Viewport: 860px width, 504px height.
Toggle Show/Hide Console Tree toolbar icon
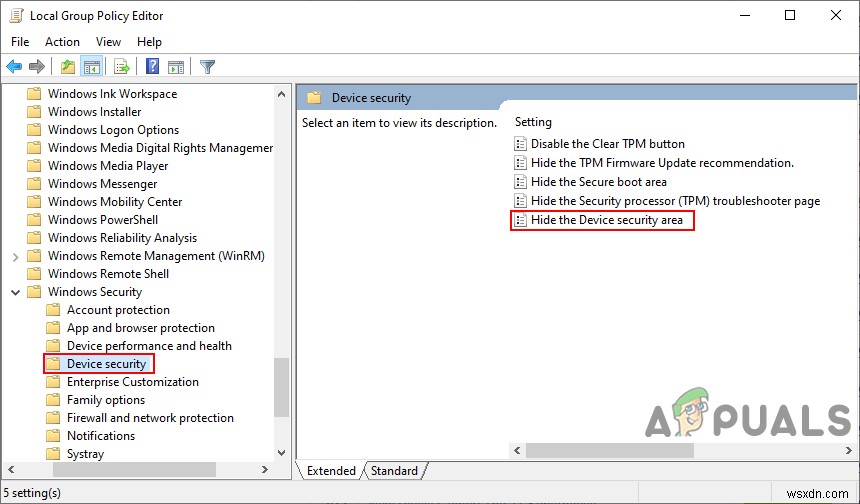point(92,67)
